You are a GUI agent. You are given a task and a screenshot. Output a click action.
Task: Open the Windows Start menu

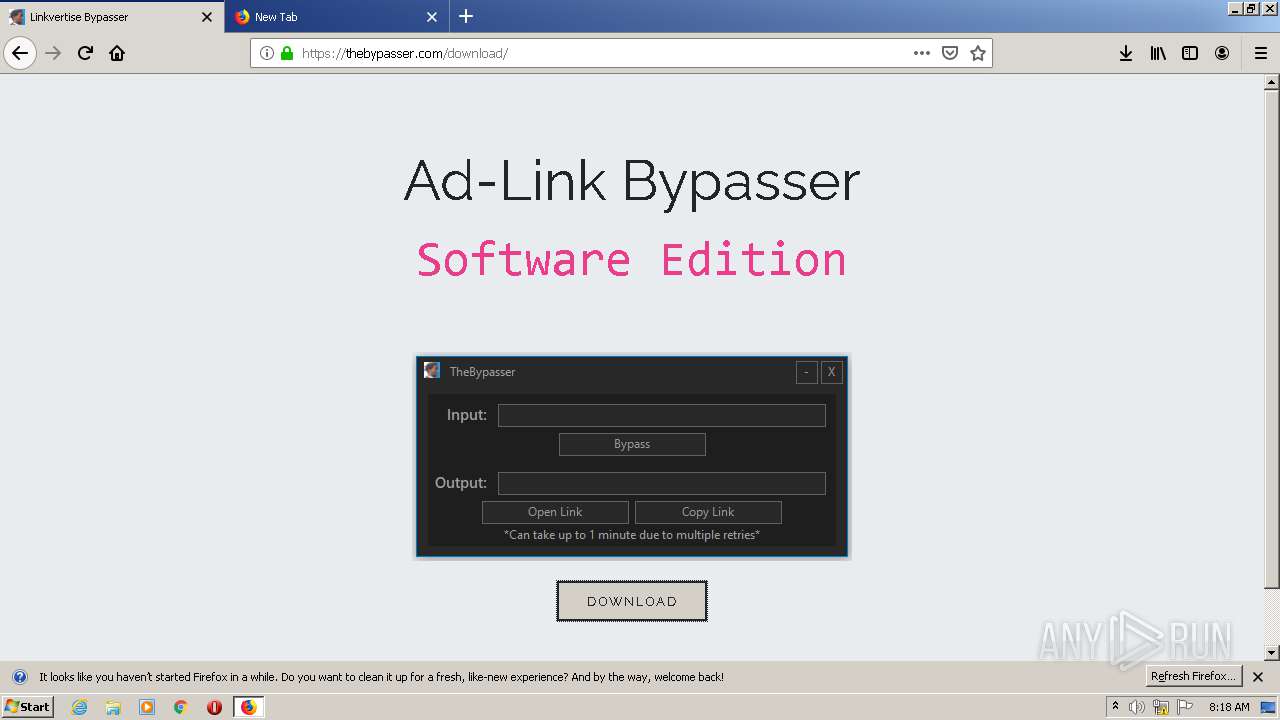pos(27,707)
